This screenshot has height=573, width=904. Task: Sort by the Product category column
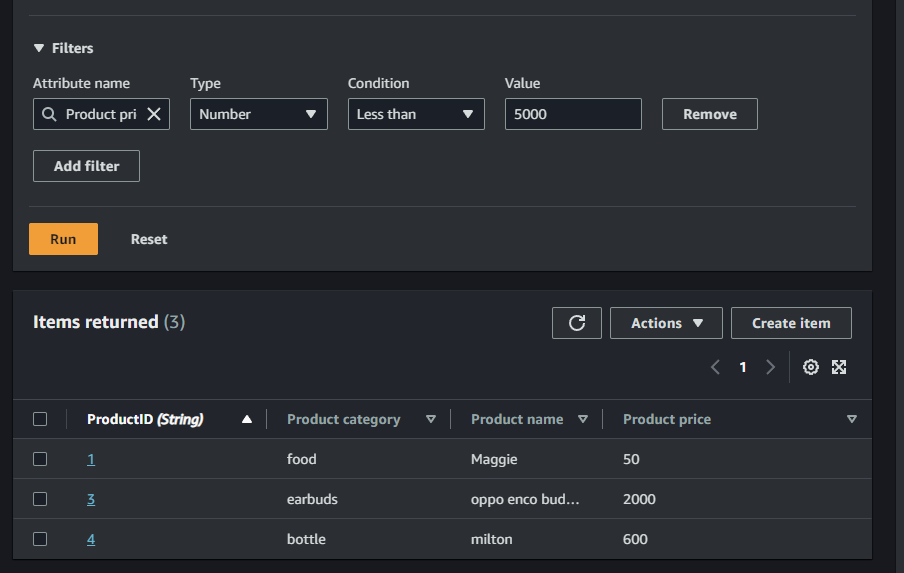431,419
